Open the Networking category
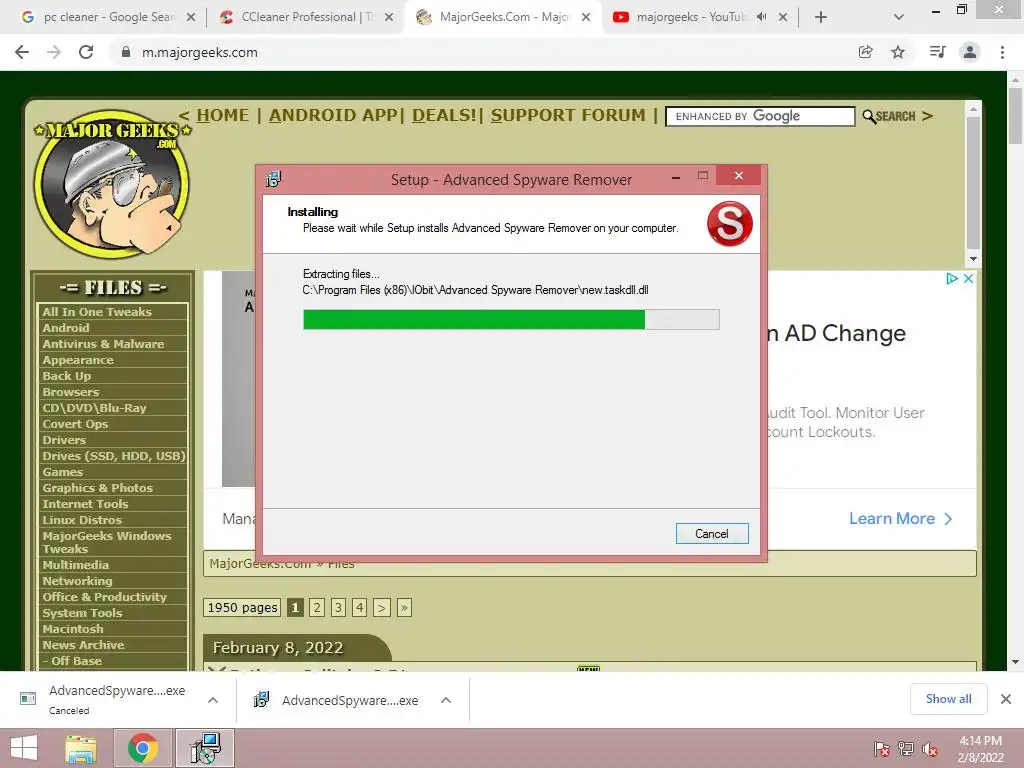The height and width of the screenshot is (768, 1024). click(77, 581)
